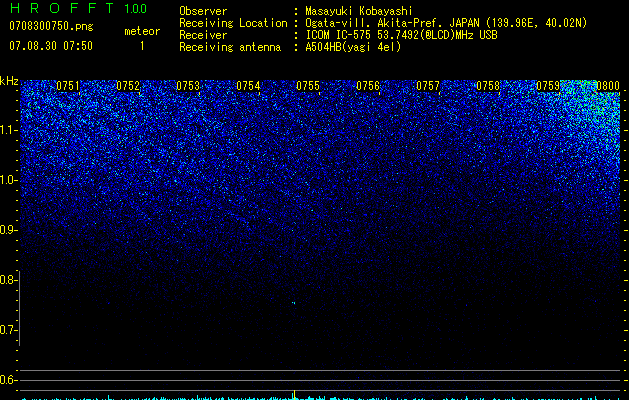Click the HROFFT 1.0.0 title text
This screenshot has height=400, width=629.
point(79,8)
